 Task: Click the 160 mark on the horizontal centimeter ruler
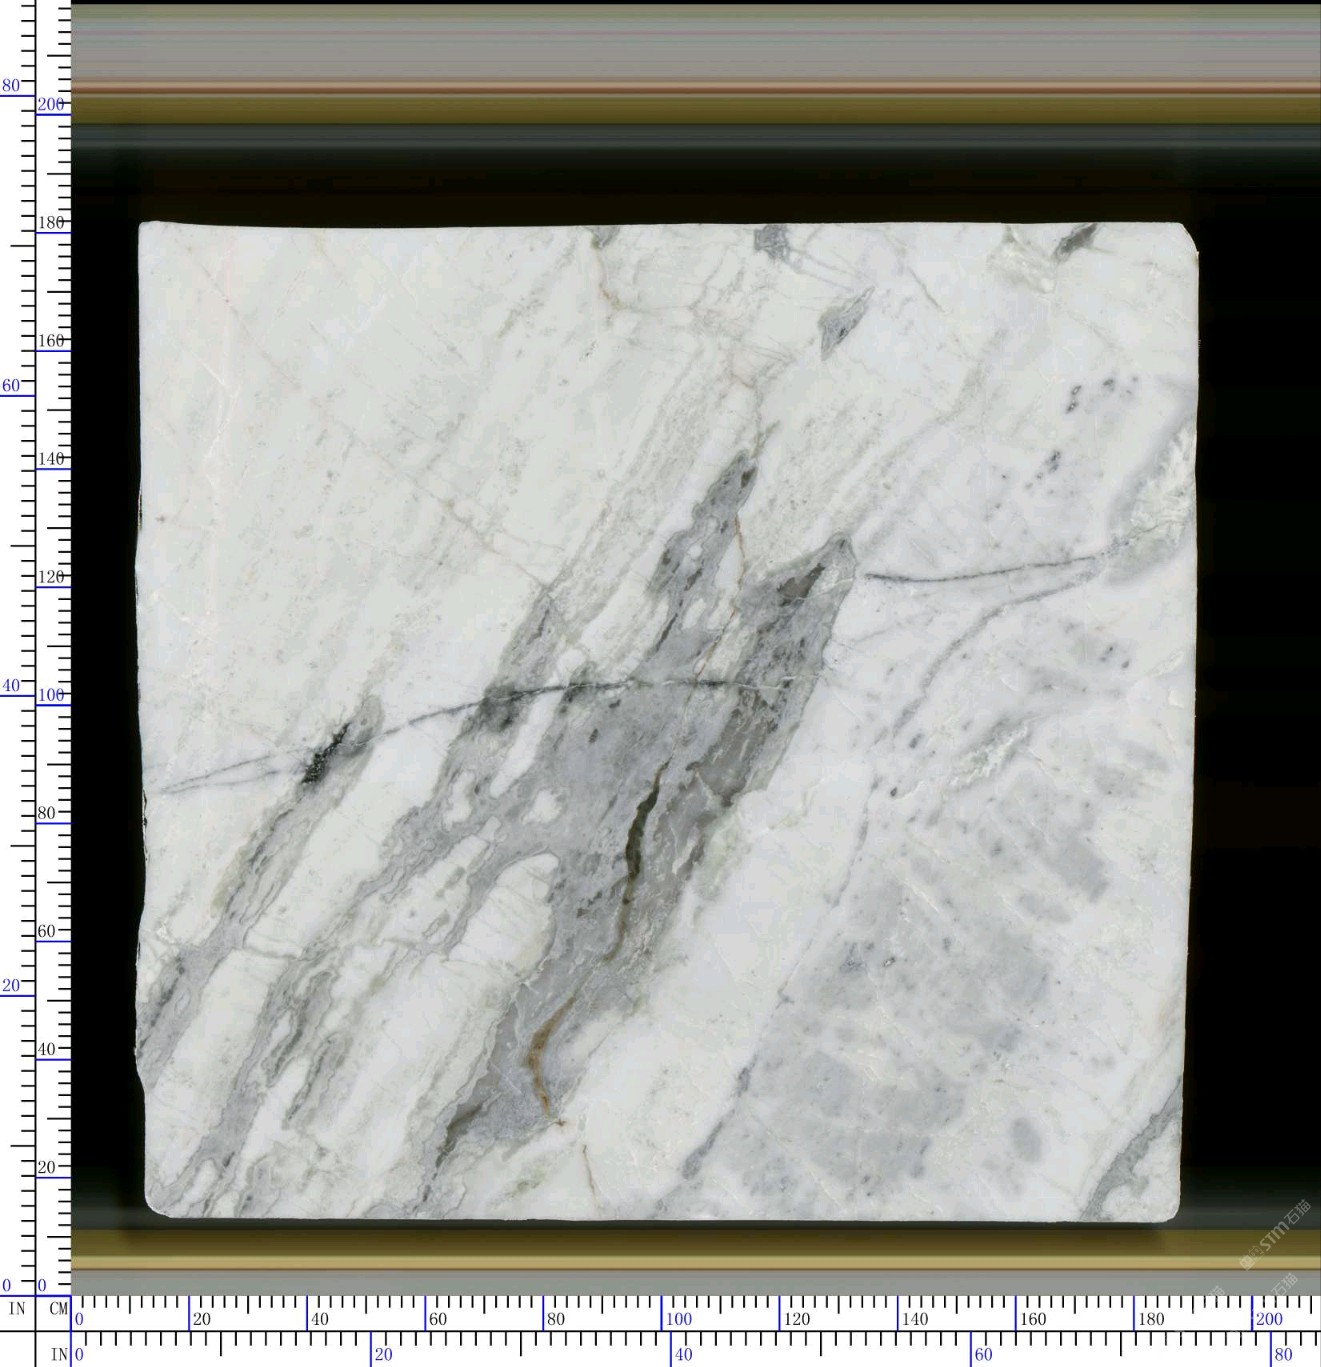coord(1032,1319)
